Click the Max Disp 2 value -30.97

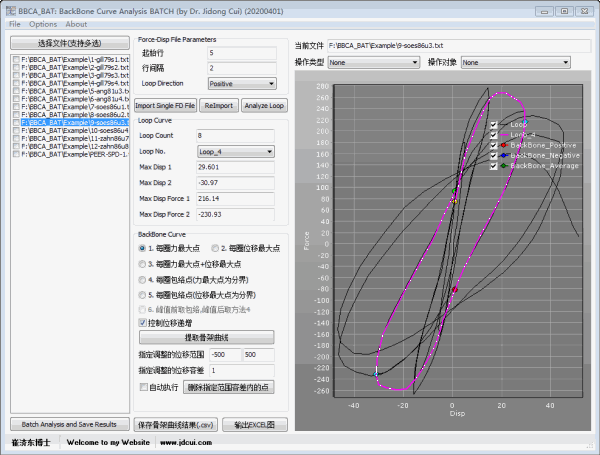click(235, 183)
